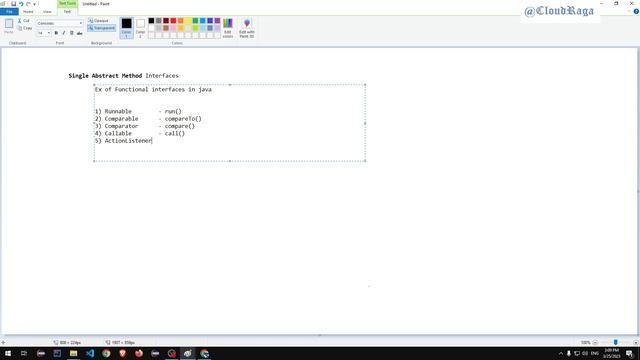Click the zoom slider thumb
The height and width of the screenshot is (360, 640).
tap(616, 342)
